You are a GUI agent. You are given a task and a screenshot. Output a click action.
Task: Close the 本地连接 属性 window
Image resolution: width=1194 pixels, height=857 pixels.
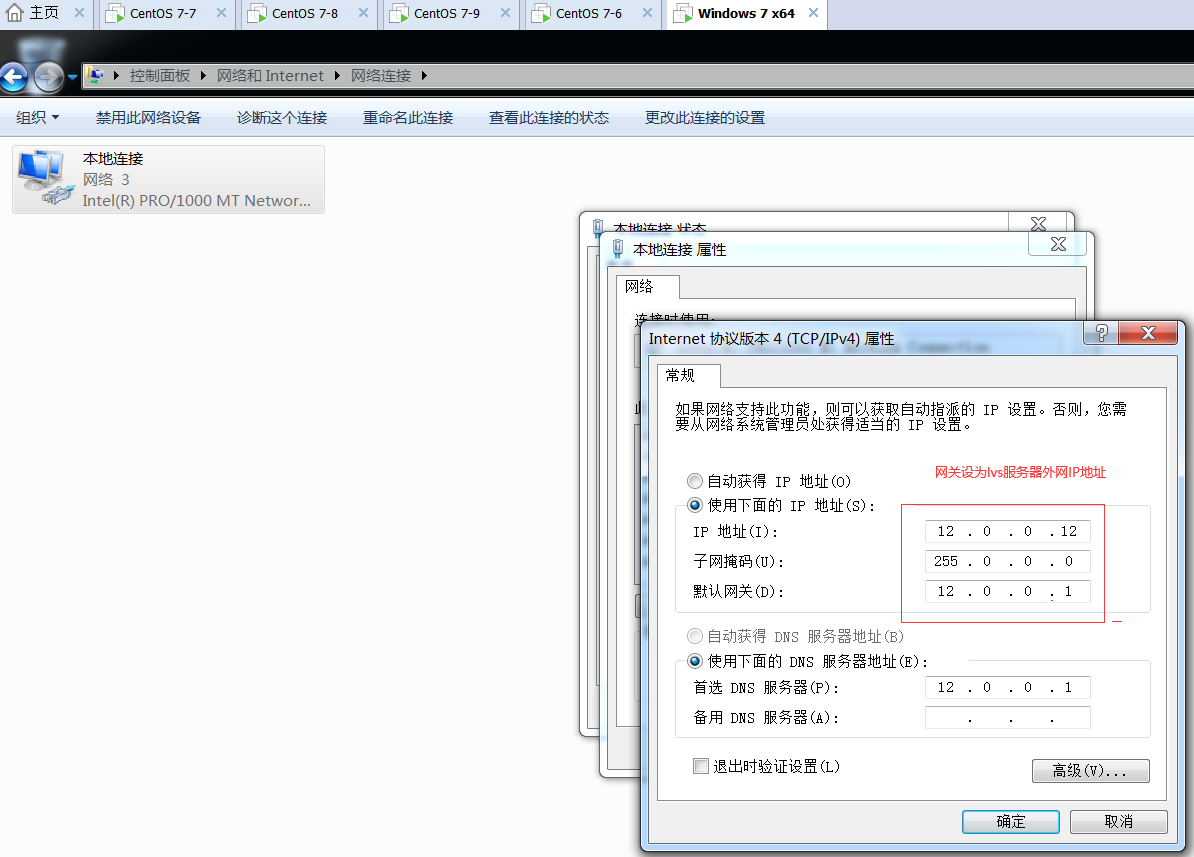[1058, 244]
